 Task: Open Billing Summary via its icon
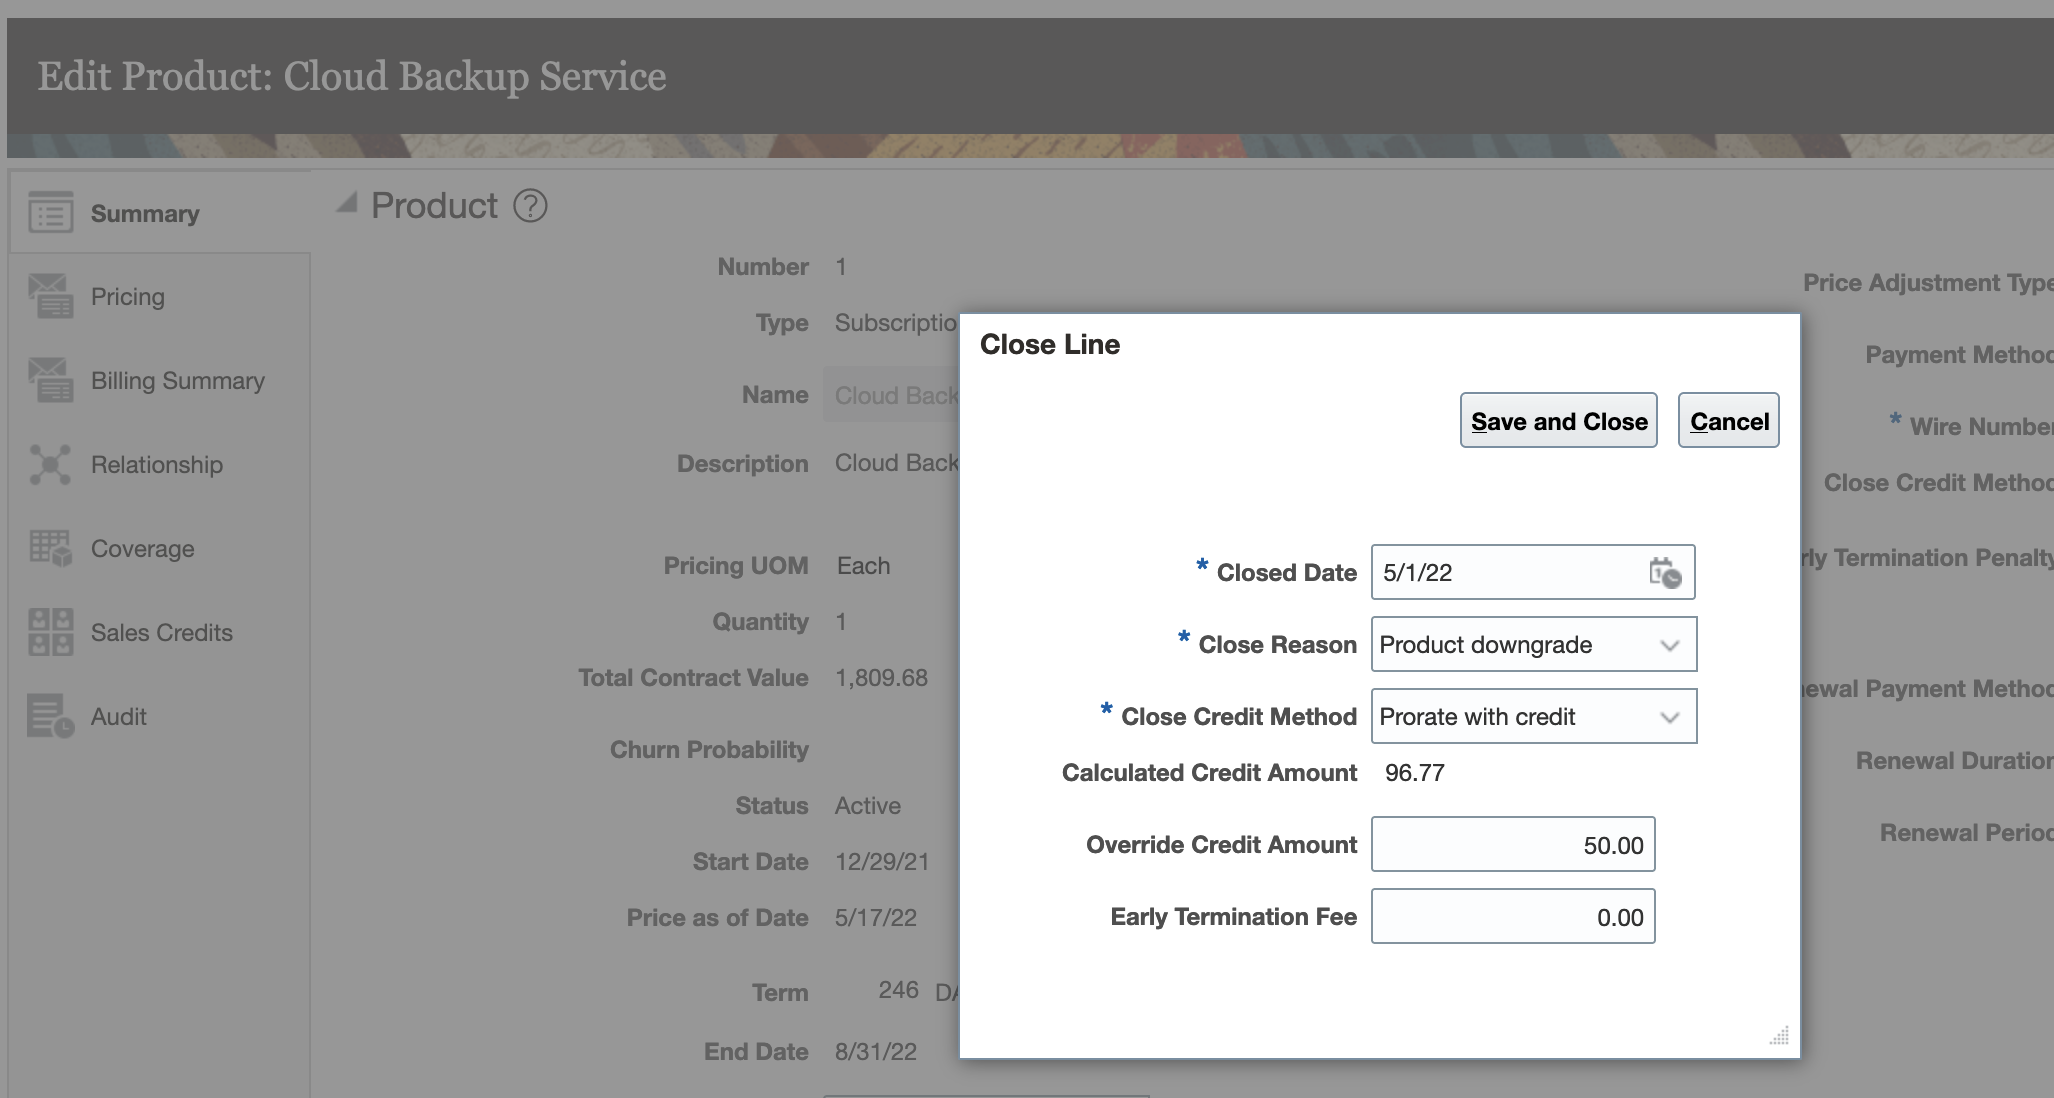50,380
